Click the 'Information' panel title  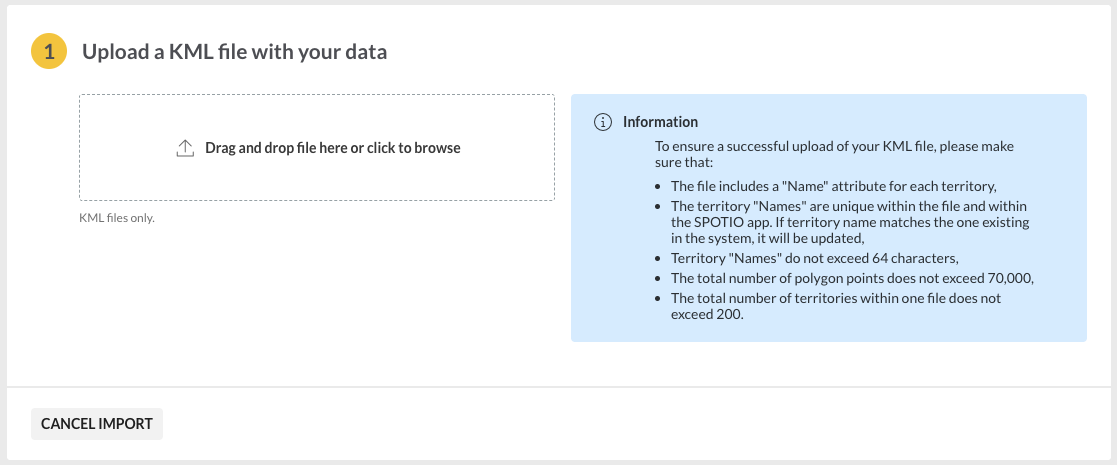[660, 122]
